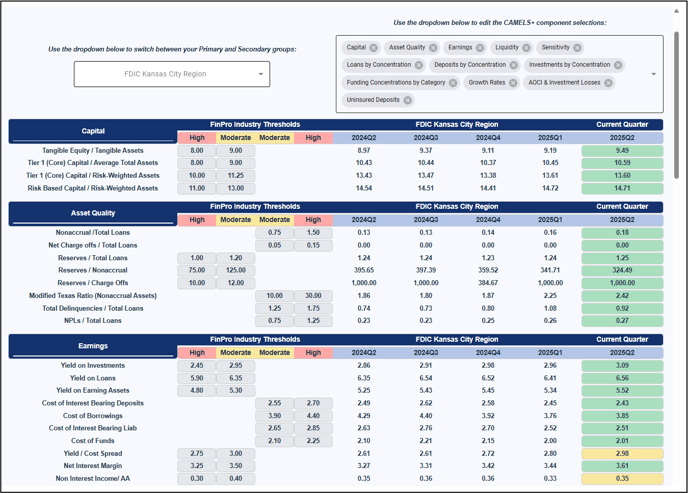
Task: Remove the Sensitivity chip
Action: (578, 48)
